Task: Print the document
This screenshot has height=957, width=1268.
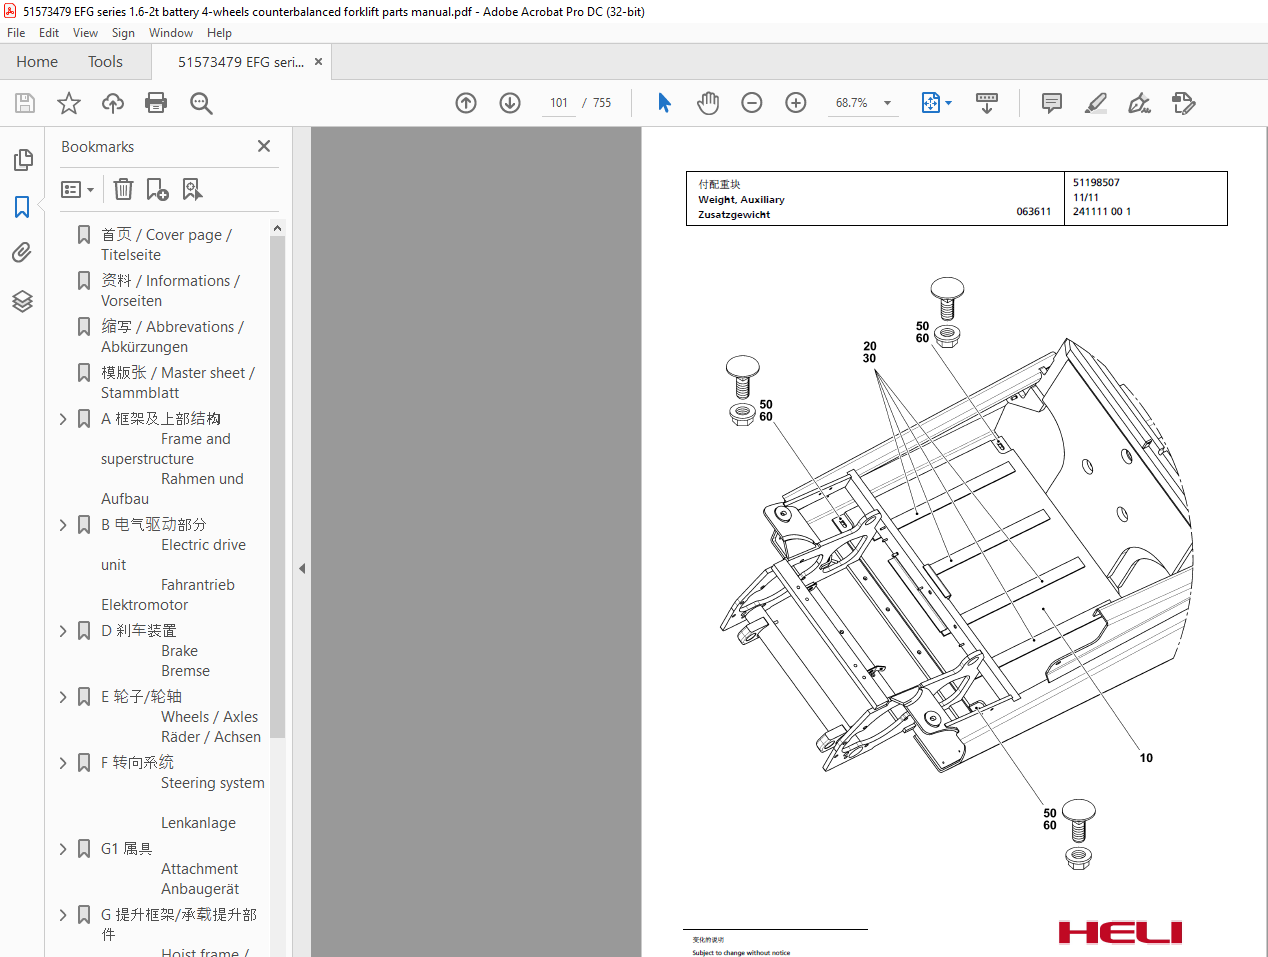Action: pyautogui.click(x=156, y=103)
